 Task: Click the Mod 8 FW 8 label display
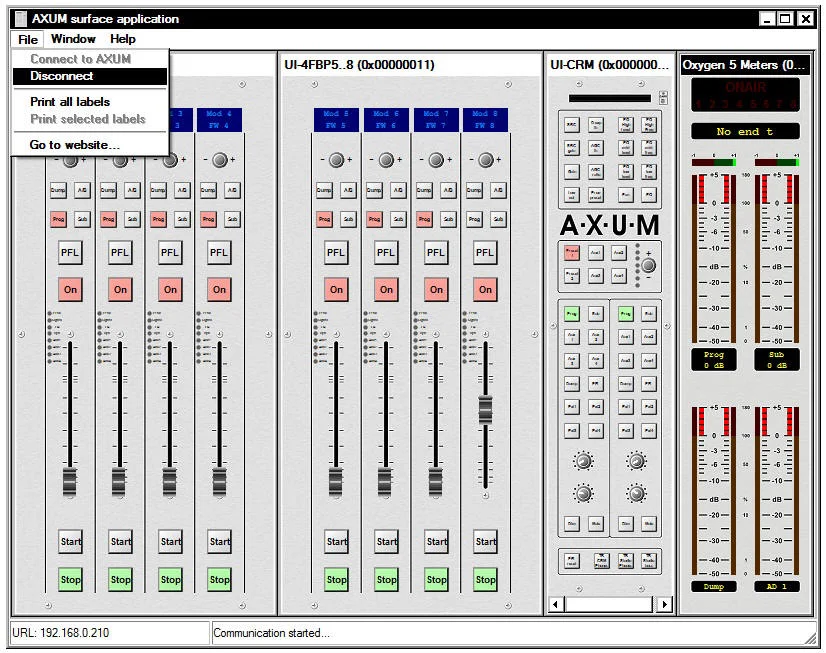tap(485, 120)
